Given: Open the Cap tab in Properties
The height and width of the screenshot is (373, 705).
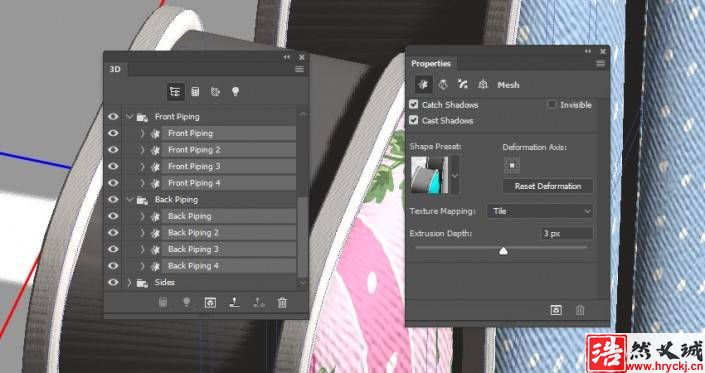Looking at the screenshot, I should (x=463, y=84).
